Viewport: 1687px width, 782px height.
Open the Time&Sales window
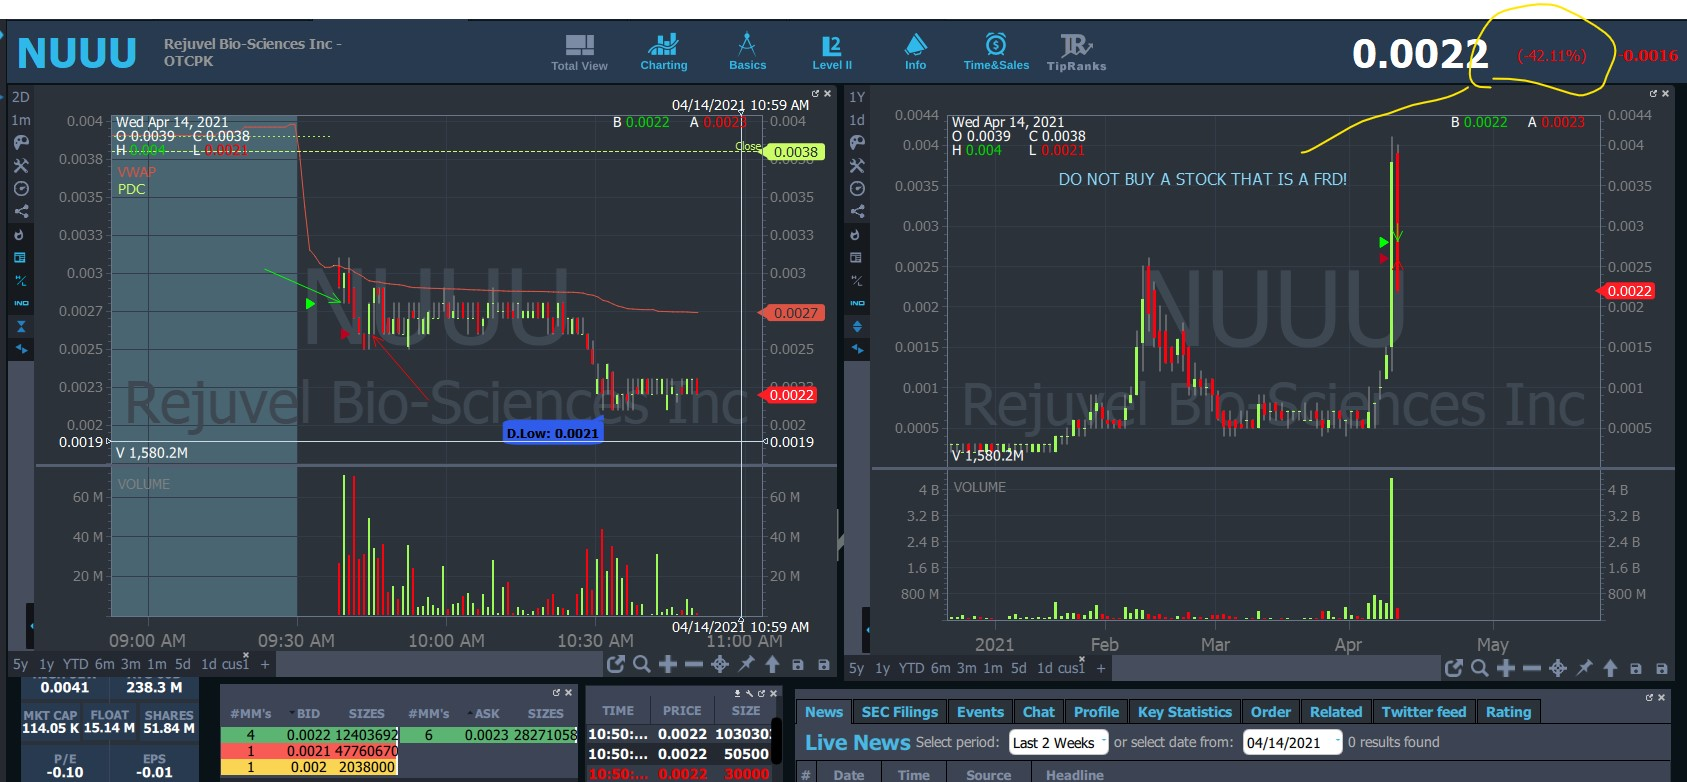[996, 52]
